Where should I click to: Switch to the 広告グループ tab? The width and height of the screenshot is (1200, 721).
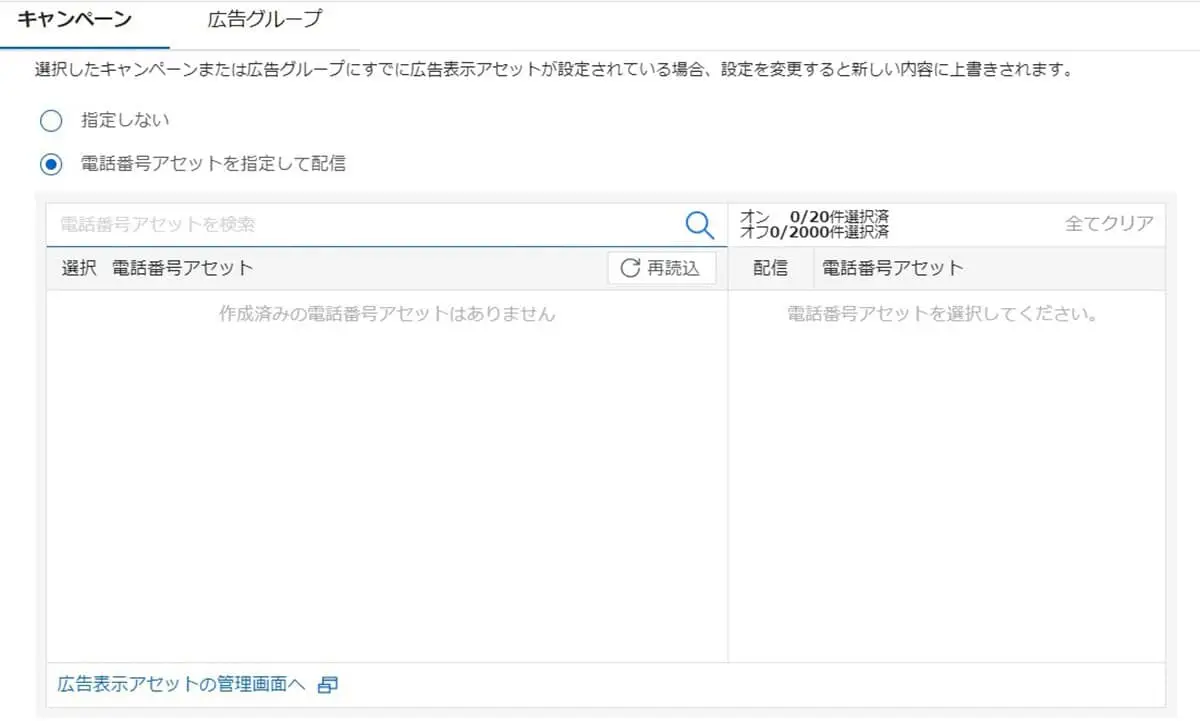click(262, 18)
